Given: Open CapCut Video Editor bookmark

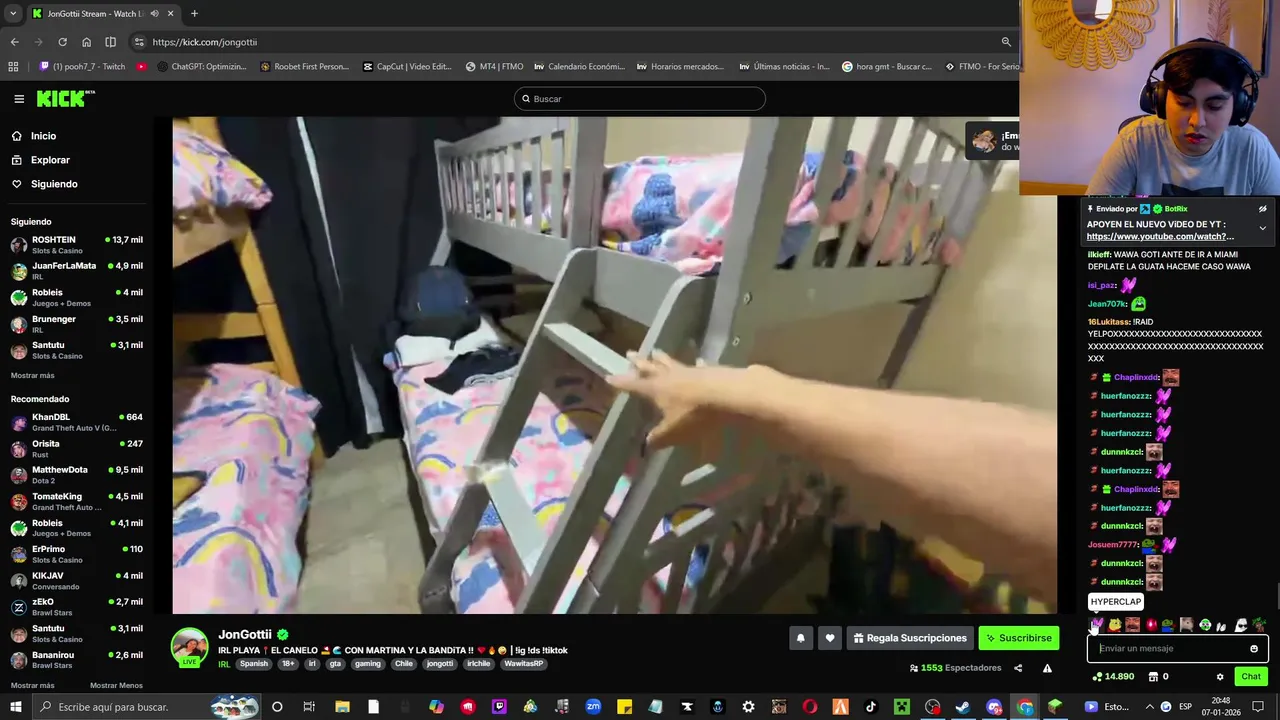Looking at the screenshot, I should click(x=407, y=67).
